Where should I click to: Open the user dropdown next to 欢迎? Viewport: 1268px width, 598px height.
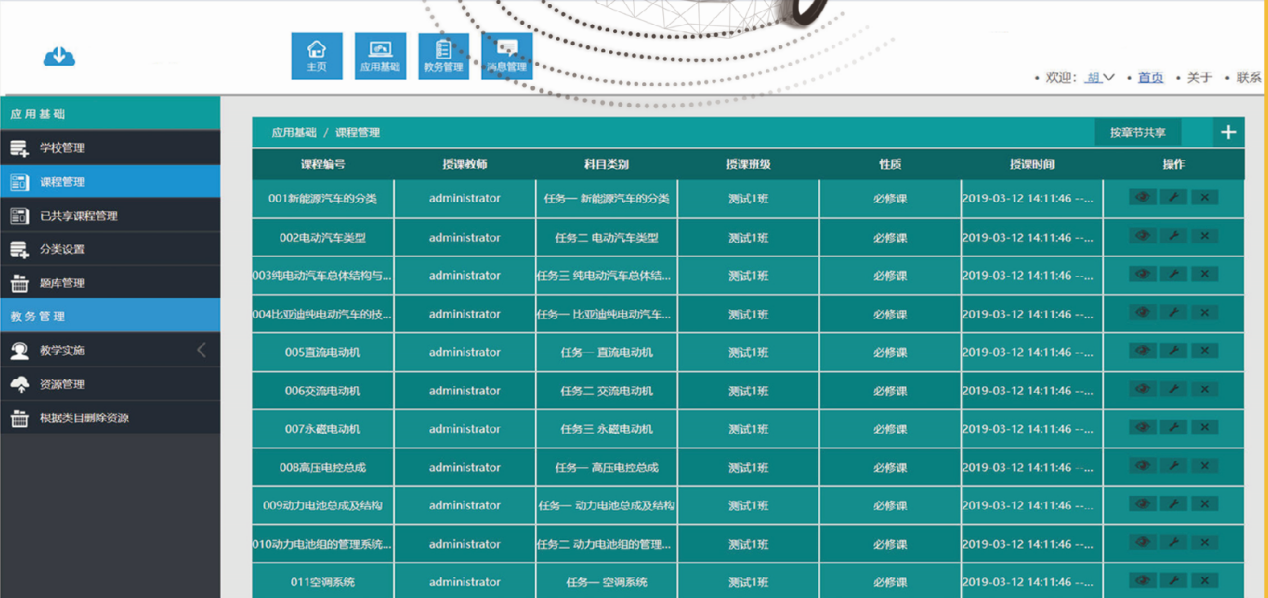tap(1101, 78)
